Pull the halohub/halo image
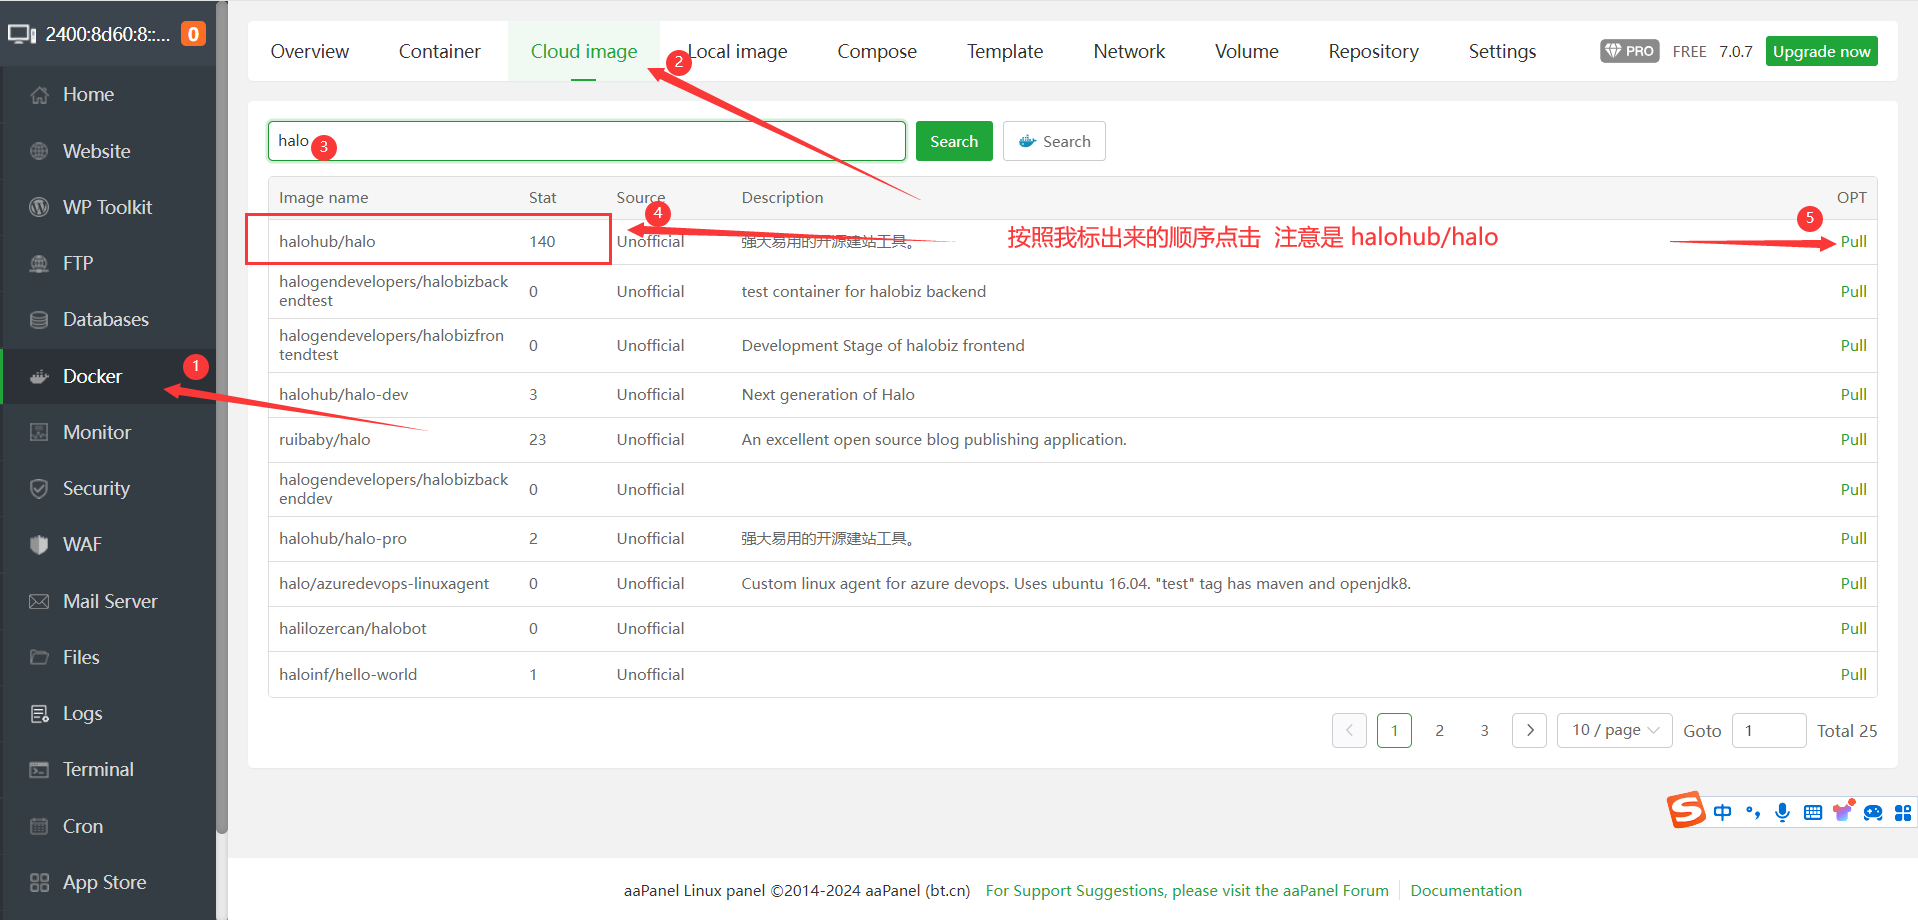Image resolution: width=1918 pixels, height=920 pixels. 1853,242
